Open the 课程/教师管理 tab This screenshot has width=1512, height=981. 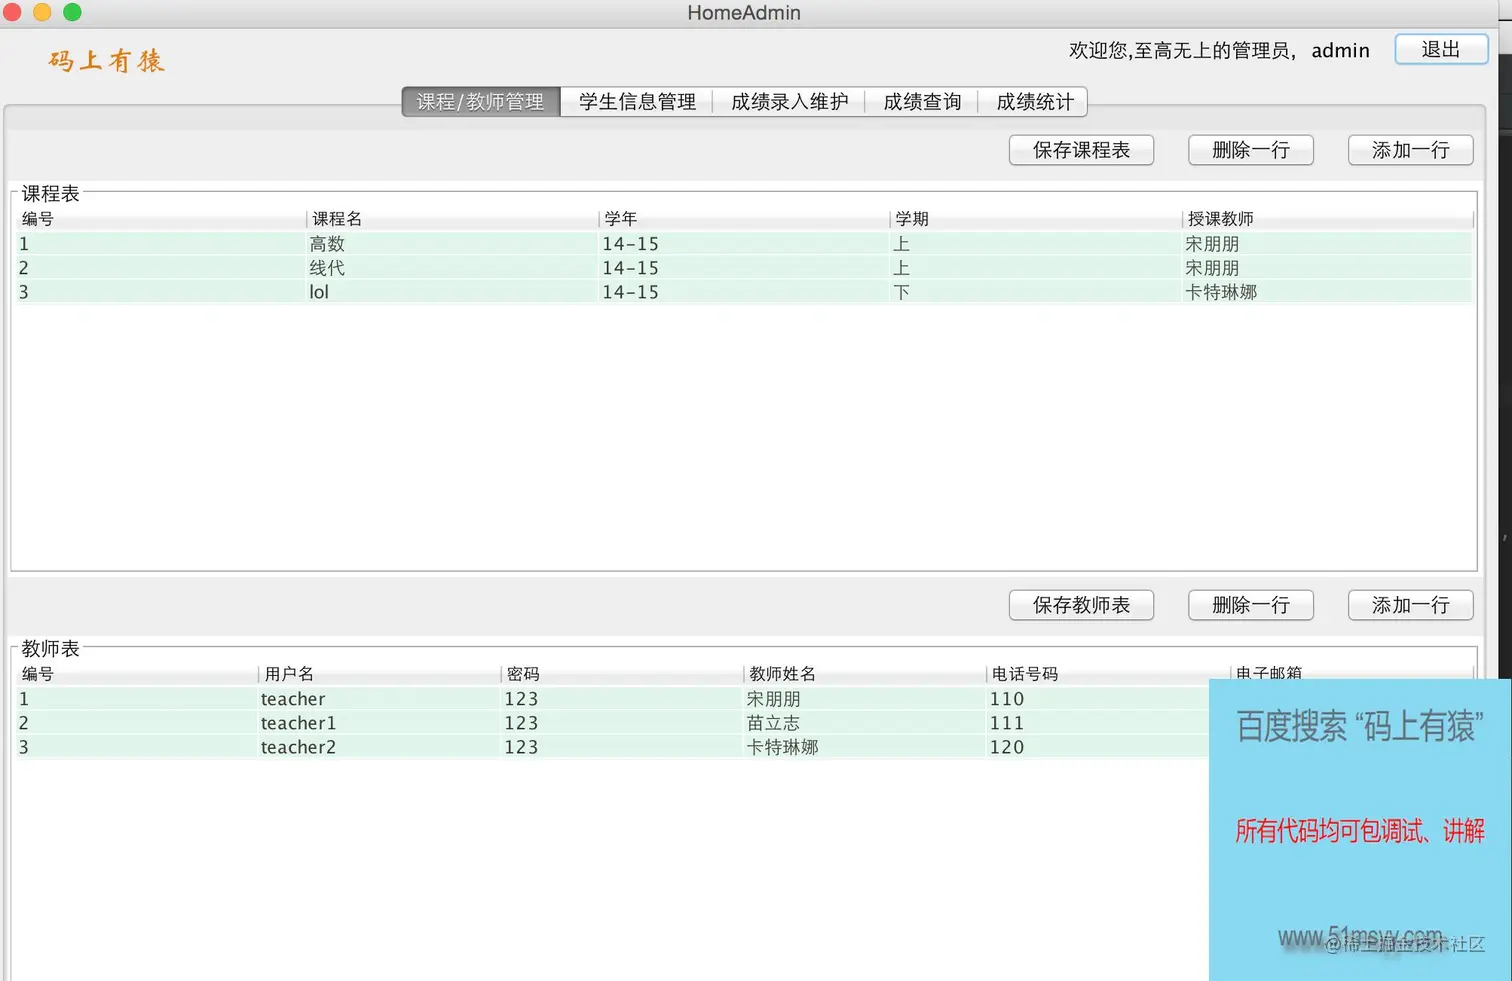pyautogui.click(x=481, y=102)
